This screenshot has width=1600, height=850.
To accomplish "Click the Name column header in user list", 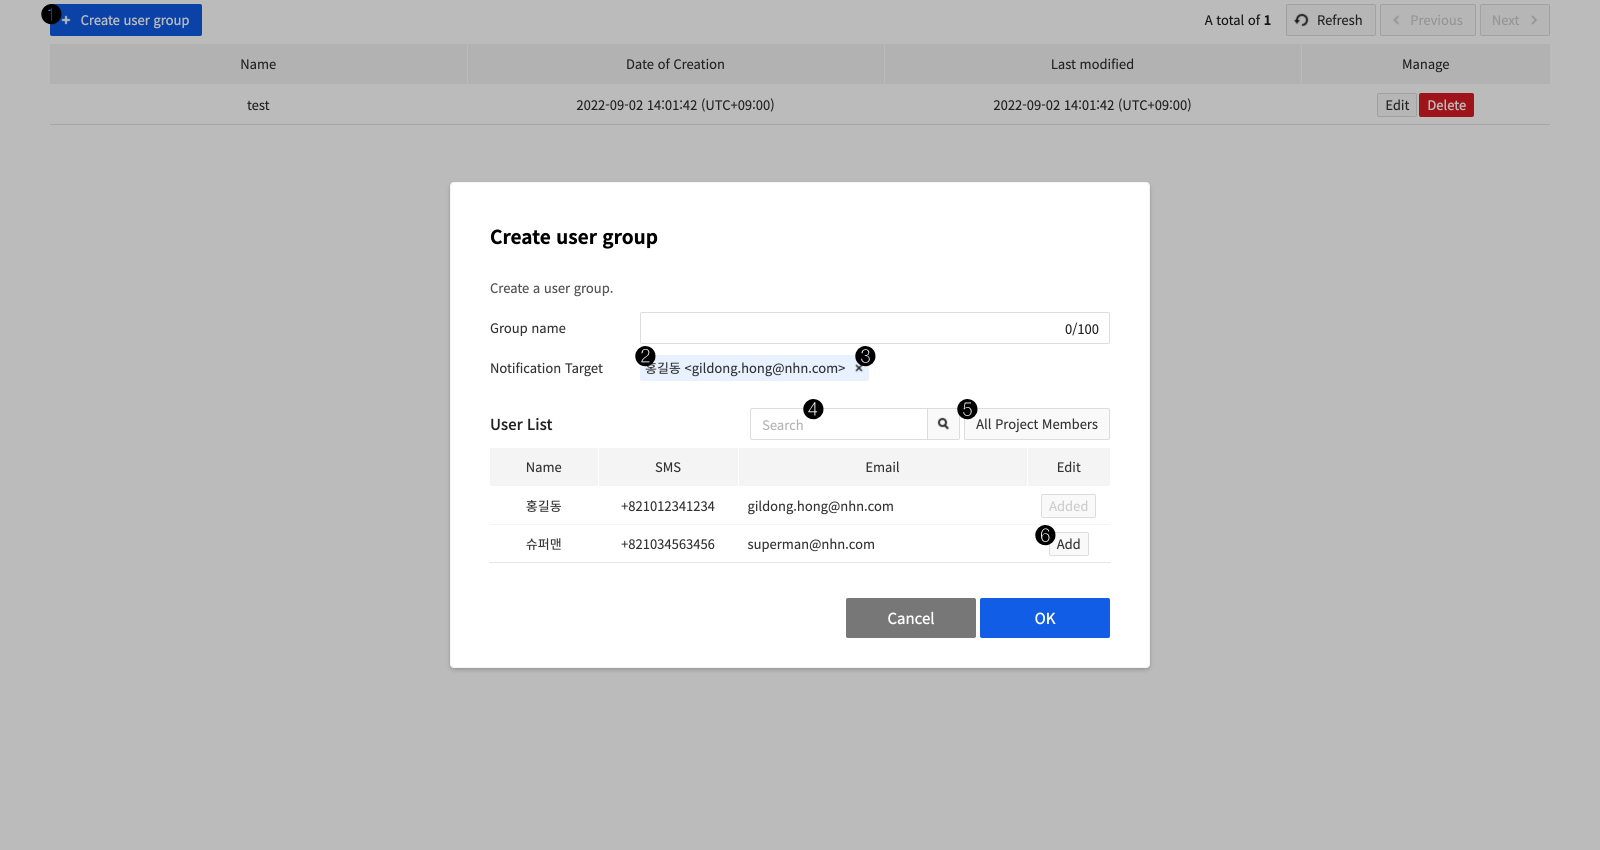I will coord(544,467).
